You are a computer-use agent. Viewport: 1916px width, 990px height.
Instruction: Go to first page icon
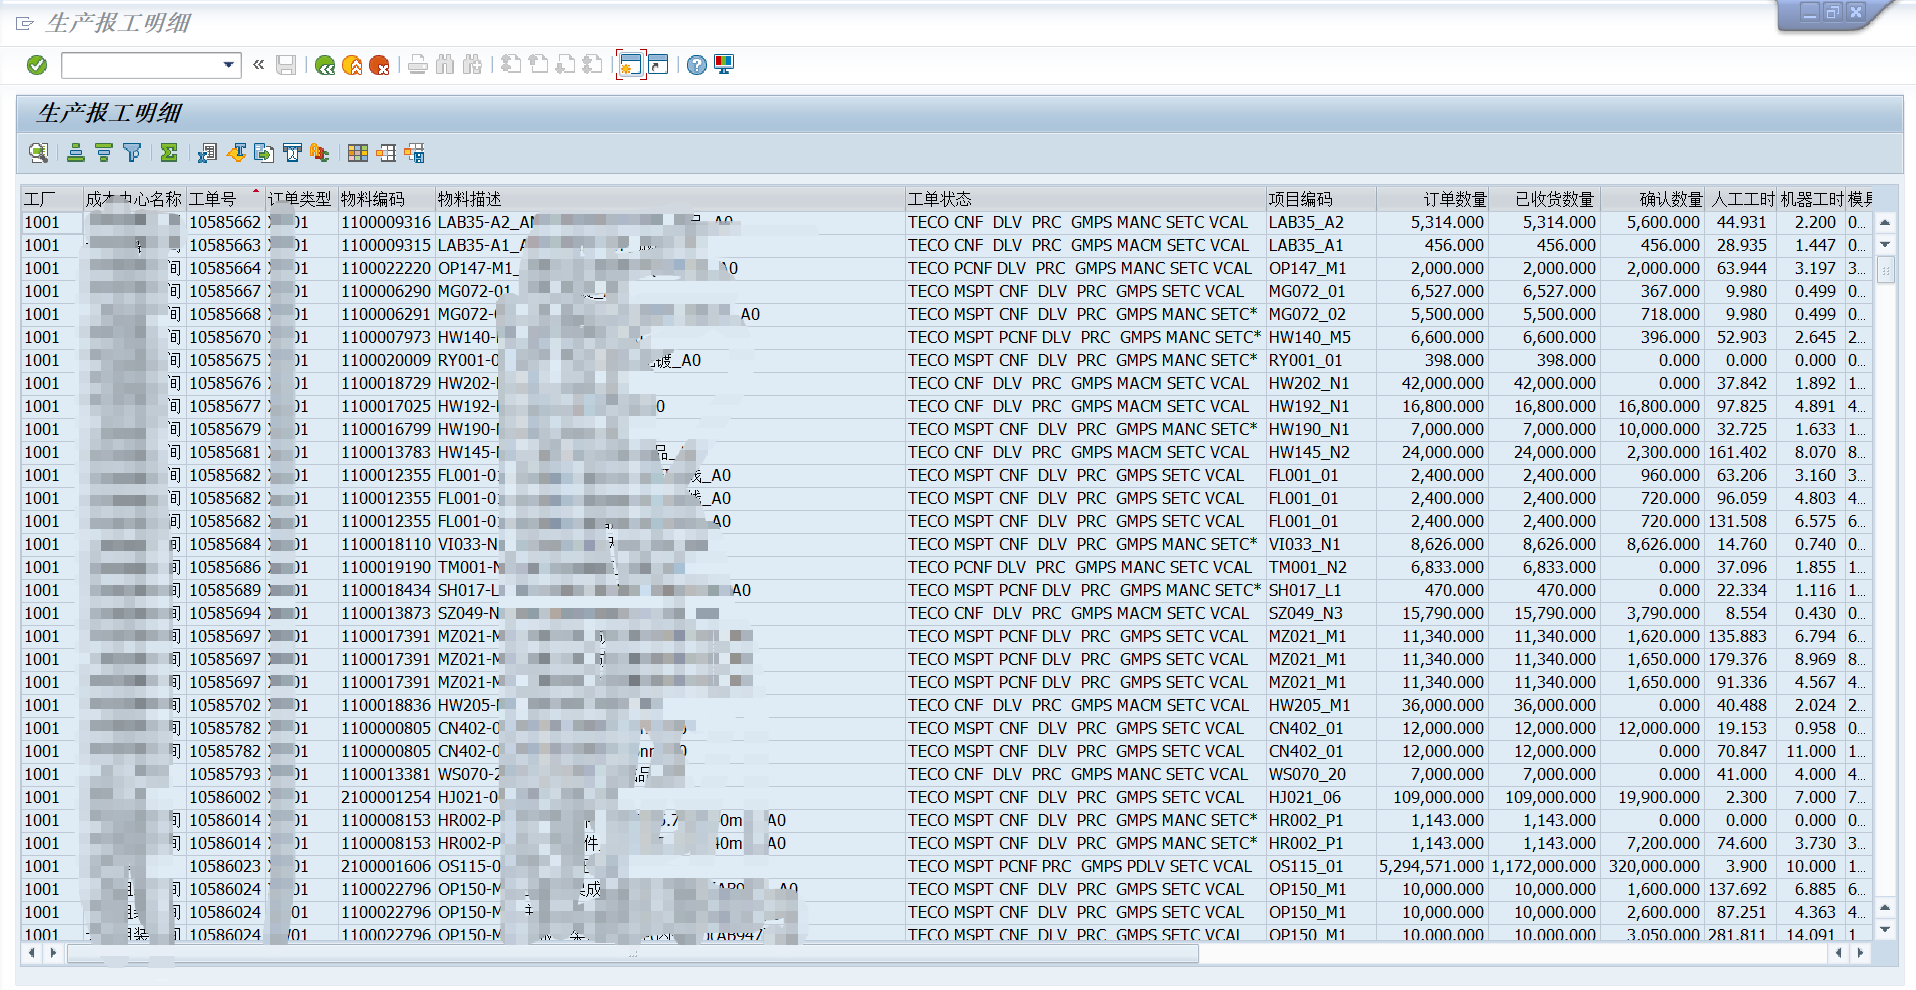[x=511, y=65]
